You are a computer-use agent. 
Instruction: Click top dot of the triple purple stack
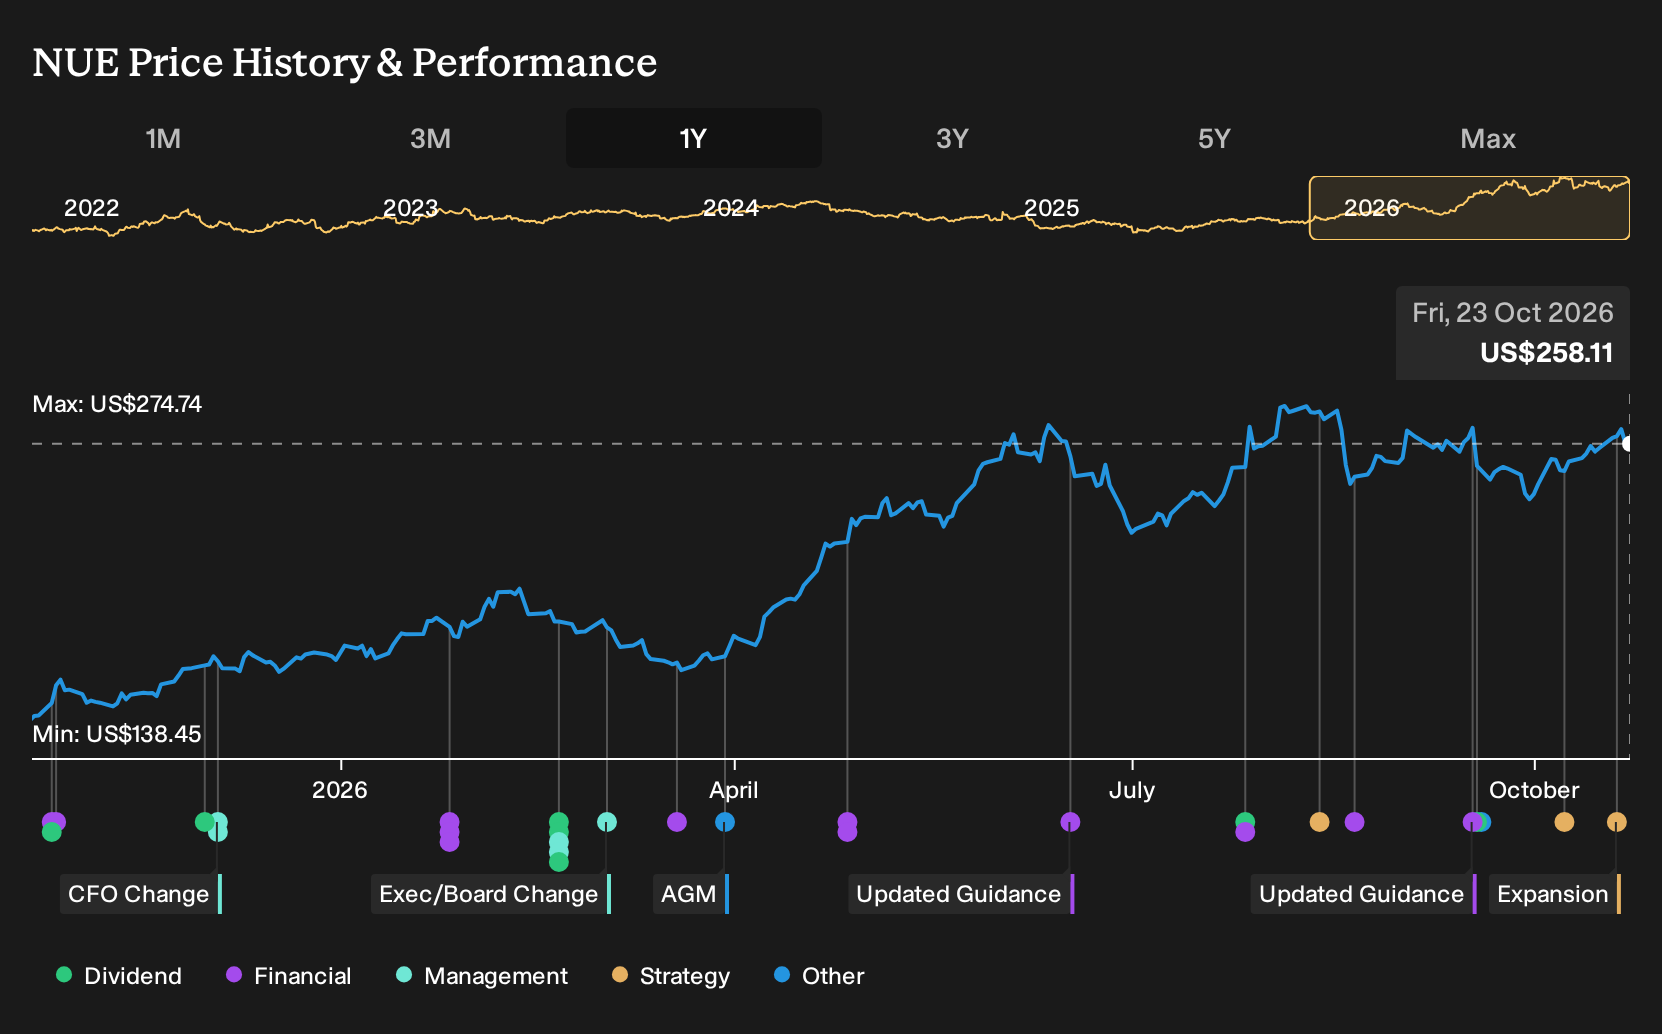(x=450, y=822)
